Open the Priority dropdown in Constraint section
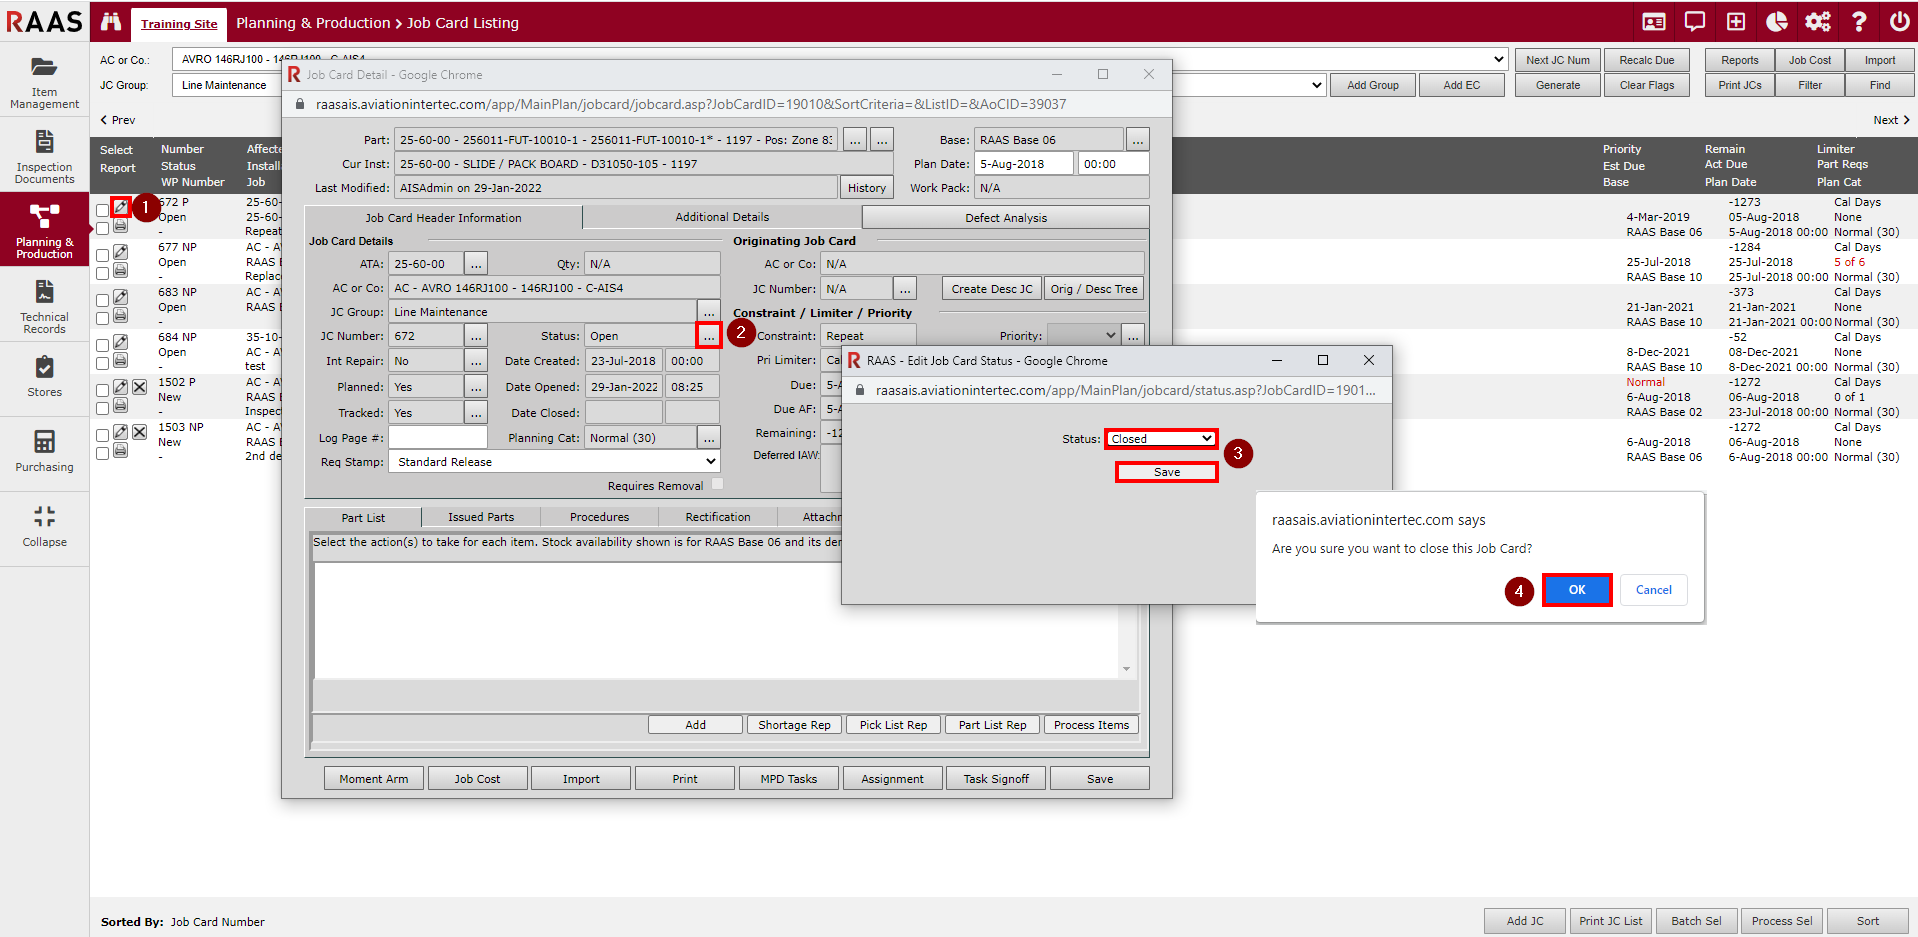This screenshot has width=1918, height=937. 1083,336
